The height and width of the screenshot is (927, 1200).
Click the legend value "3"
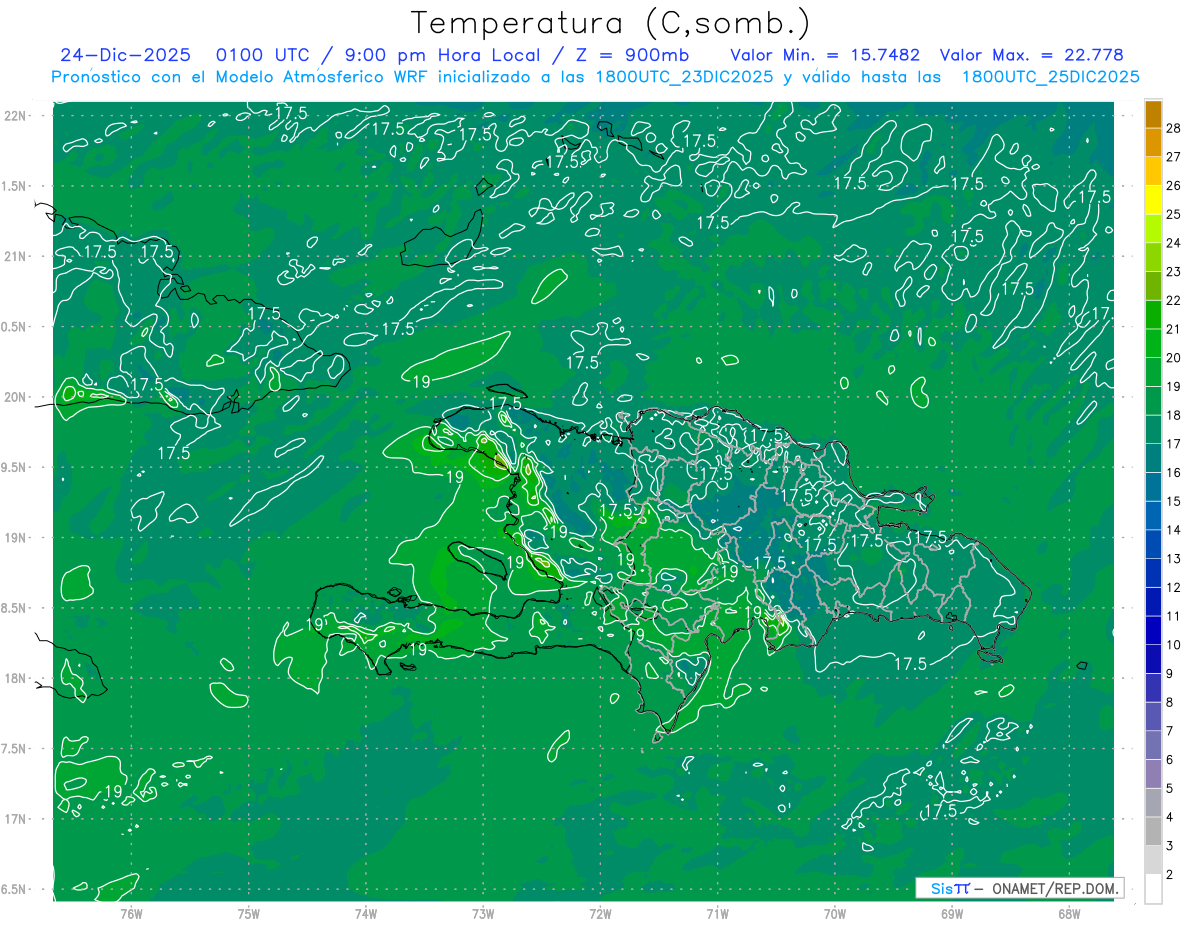[x=1170, y=846]
